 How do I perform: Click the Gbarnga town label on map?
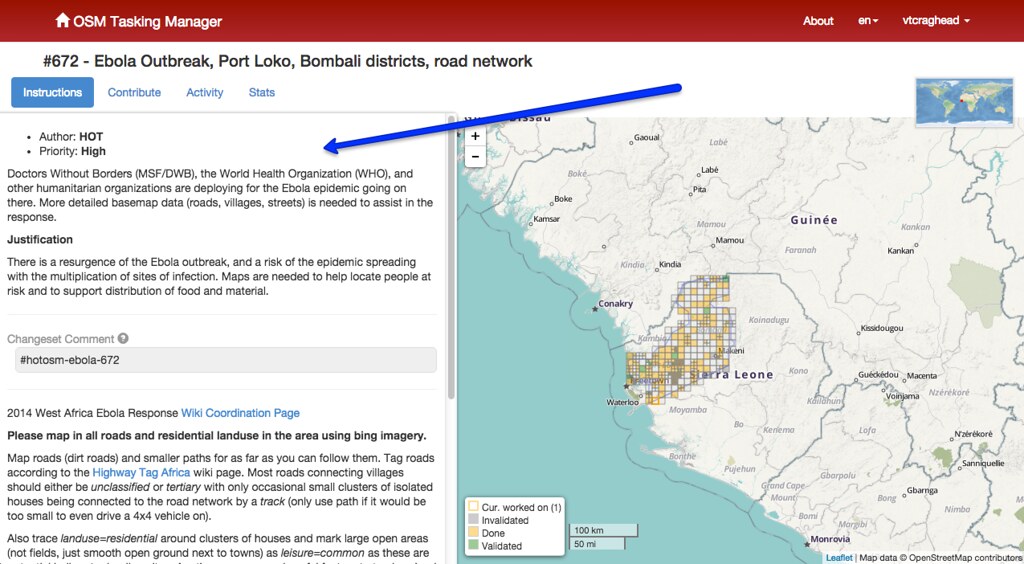click(x=920, y=490)
